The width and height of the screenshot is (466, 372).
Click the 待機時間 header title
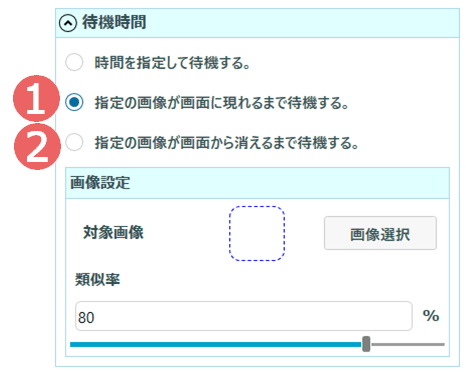114,23
